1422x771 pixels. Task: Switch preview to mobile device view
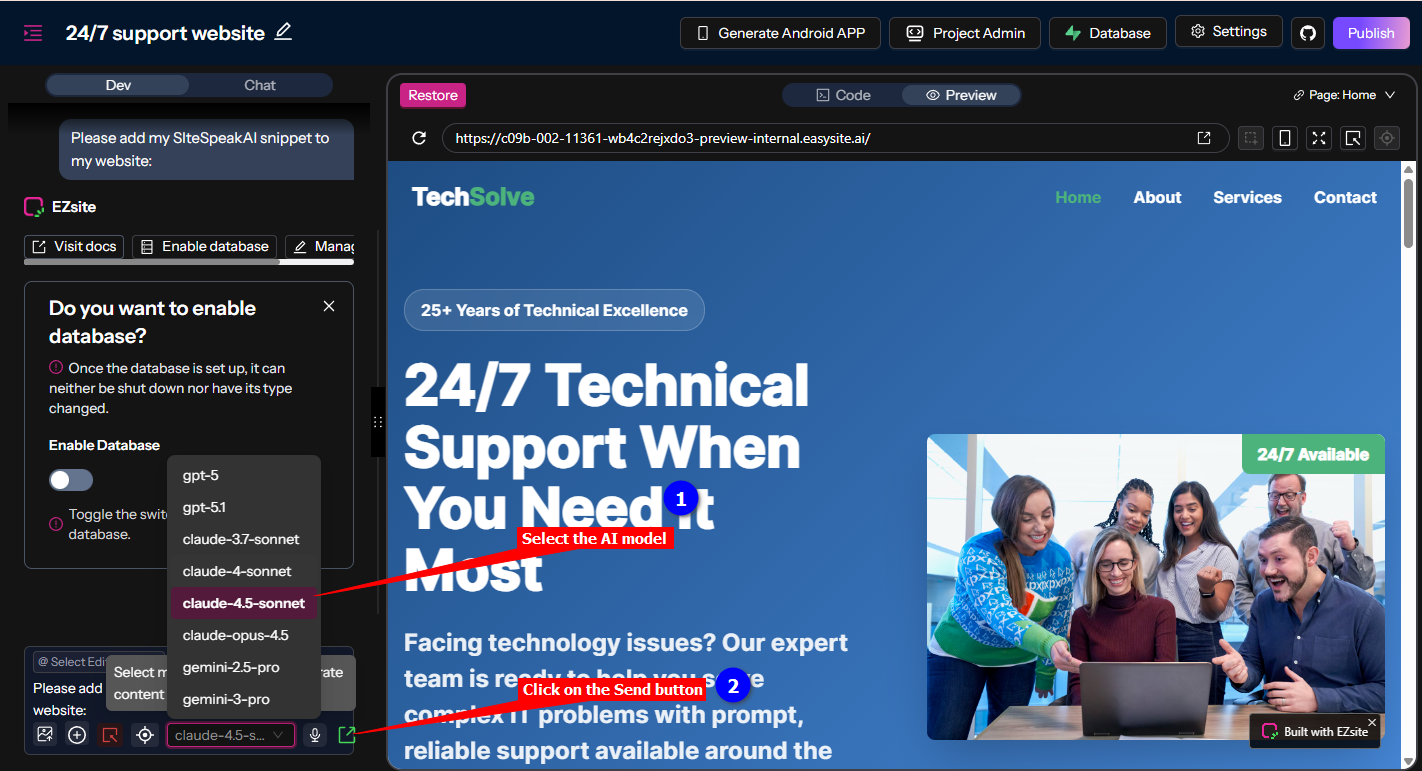(x=1285, y=138)
